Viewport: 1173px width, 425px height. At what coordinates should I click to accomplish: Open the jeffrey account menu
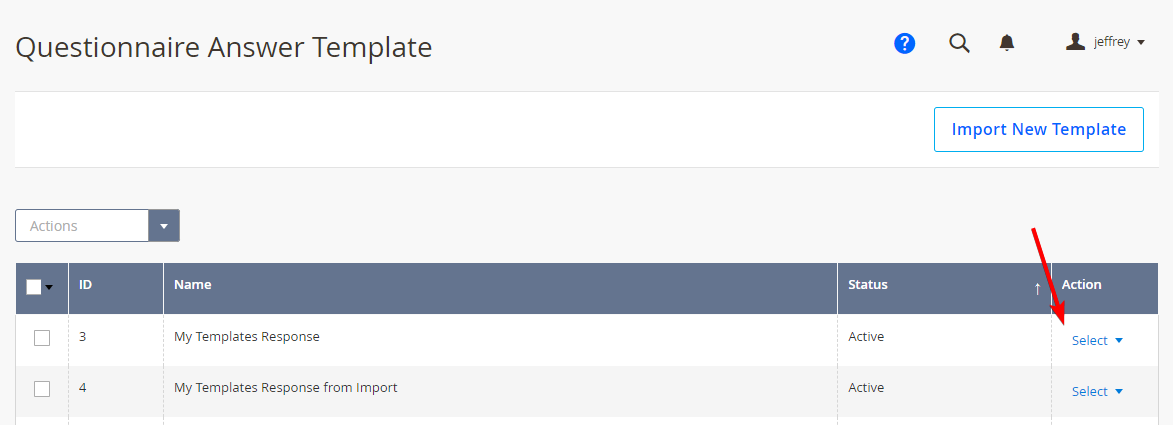click(x=1105, y=43)
